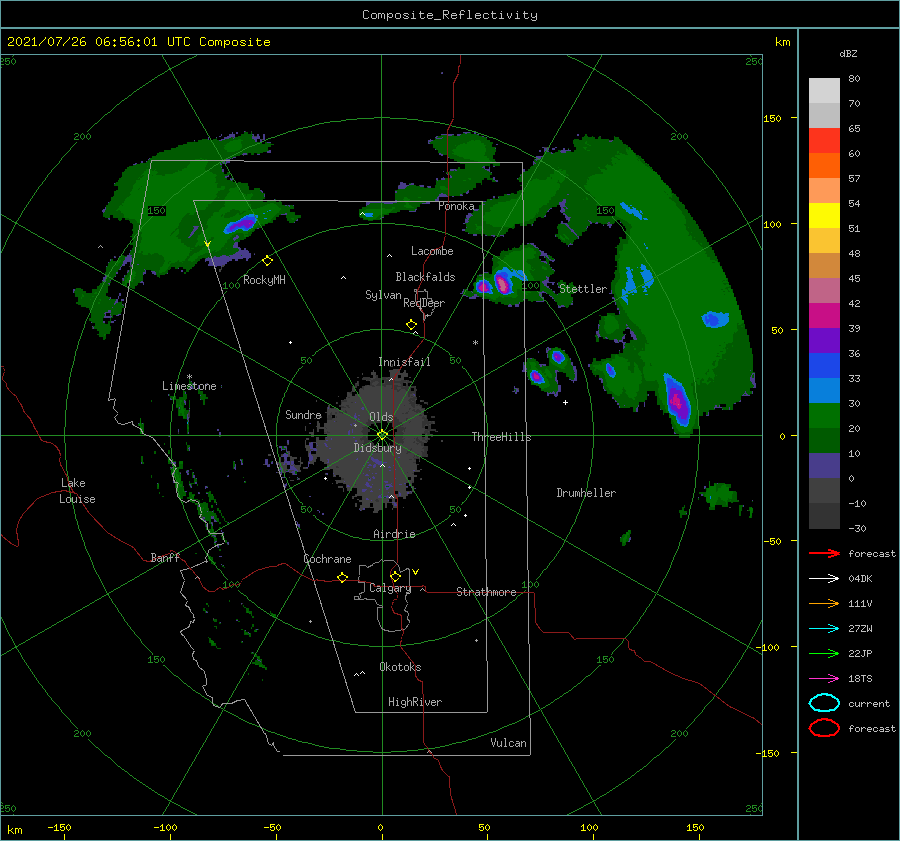The width and height of the screenshot is (900, 841).
Task: Click the green 22JP arrow in the legend
Action: point(824,653)
